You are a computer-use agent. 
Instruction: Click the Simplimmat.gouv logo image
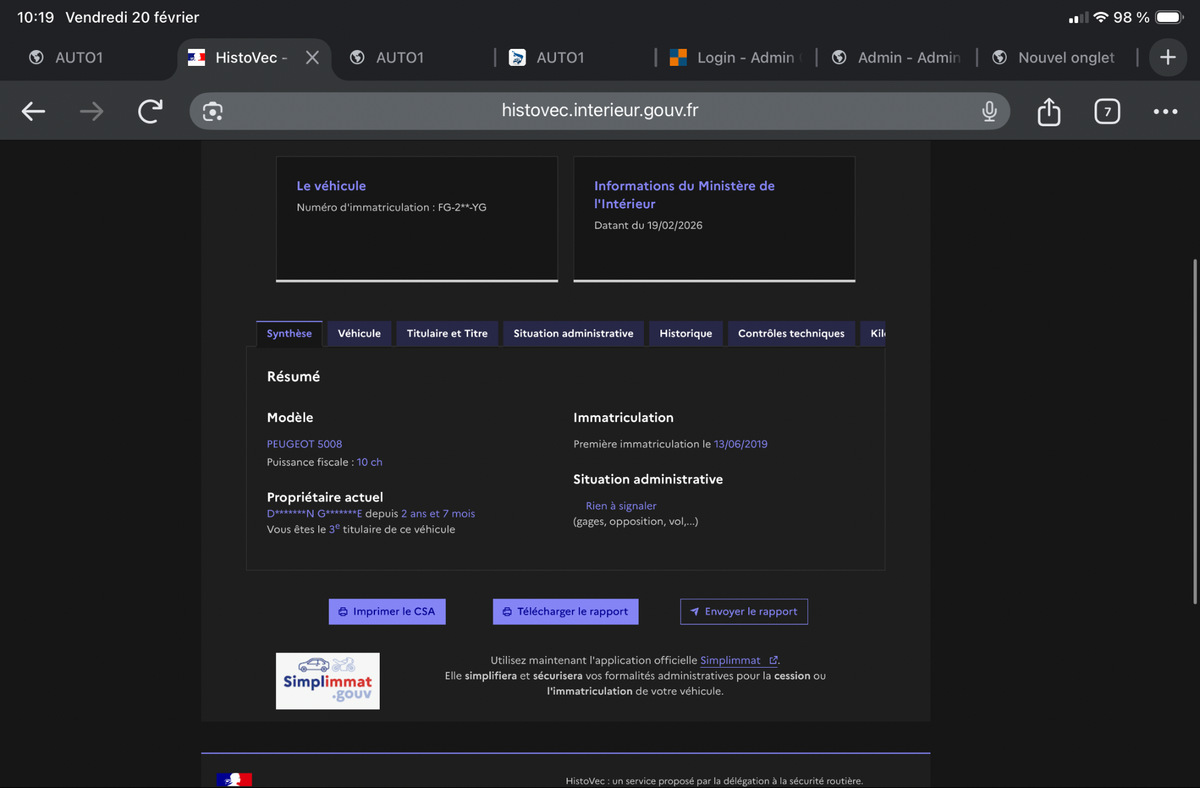(328, 681)
